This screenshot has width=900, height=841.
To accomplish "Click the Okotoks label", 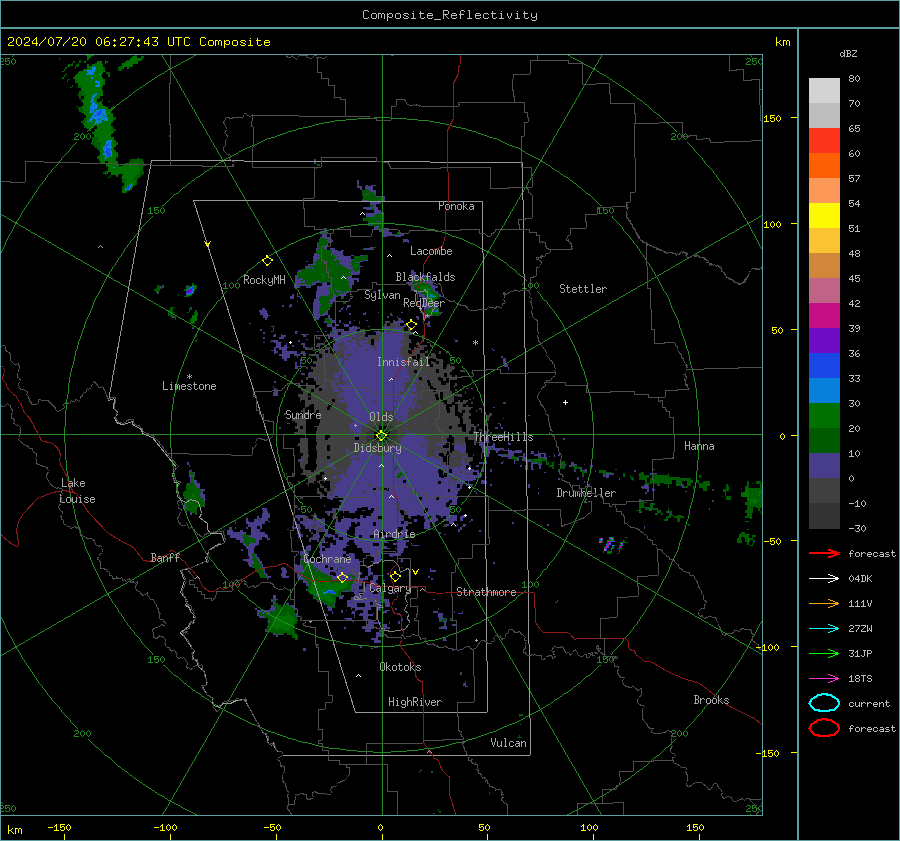I will click(x=400, y=667).
